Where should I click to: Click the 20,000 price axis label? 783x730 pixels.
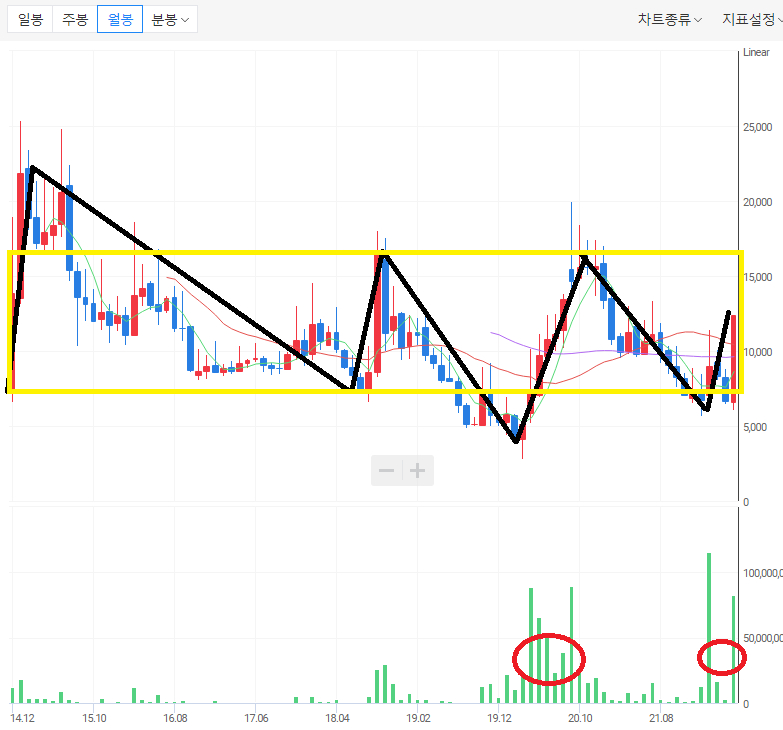point(758,202)
